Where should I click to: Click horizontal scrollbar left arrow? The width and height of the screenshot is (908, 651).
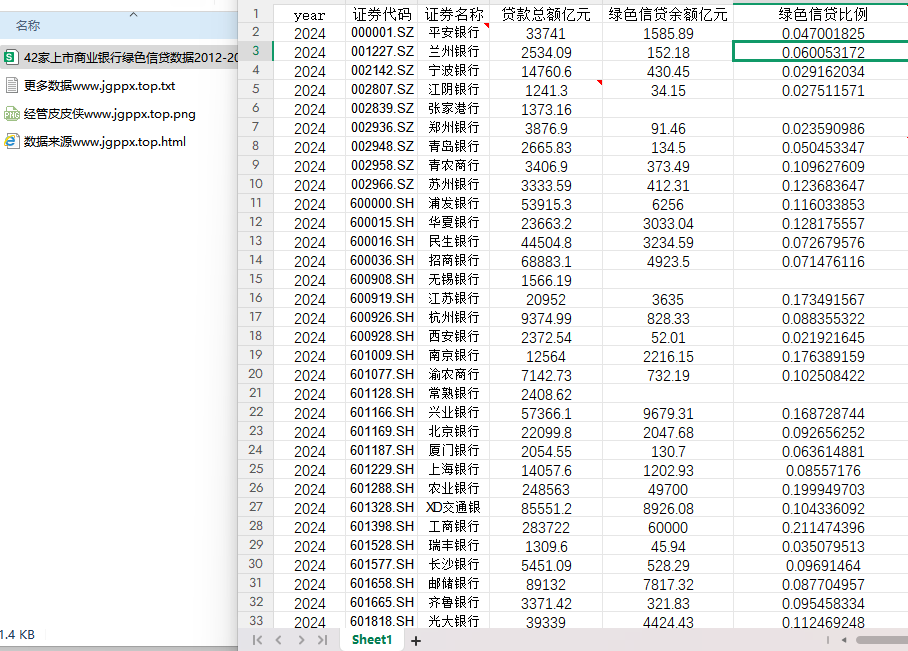(x=844, y=640)
